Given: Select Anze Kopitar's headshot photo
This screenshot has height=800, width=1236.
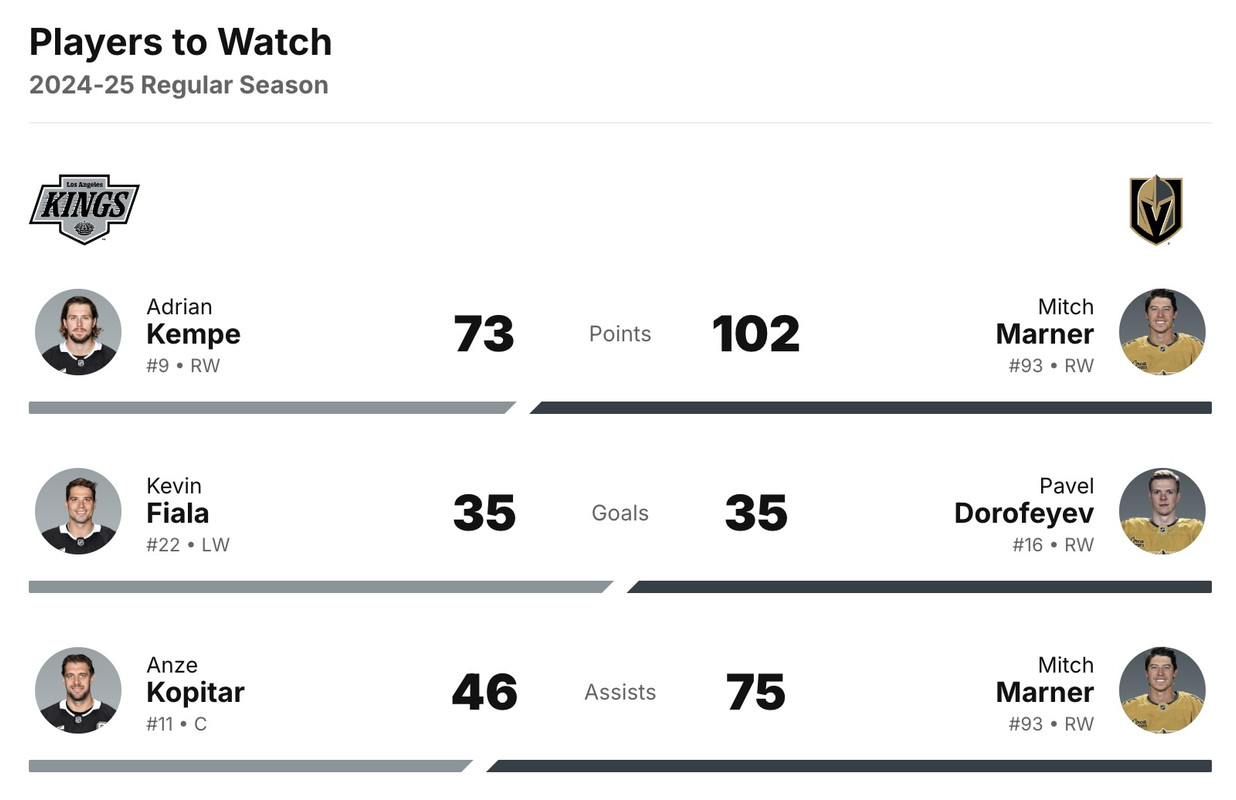Looking at the screenshot, I should (78, 690).
